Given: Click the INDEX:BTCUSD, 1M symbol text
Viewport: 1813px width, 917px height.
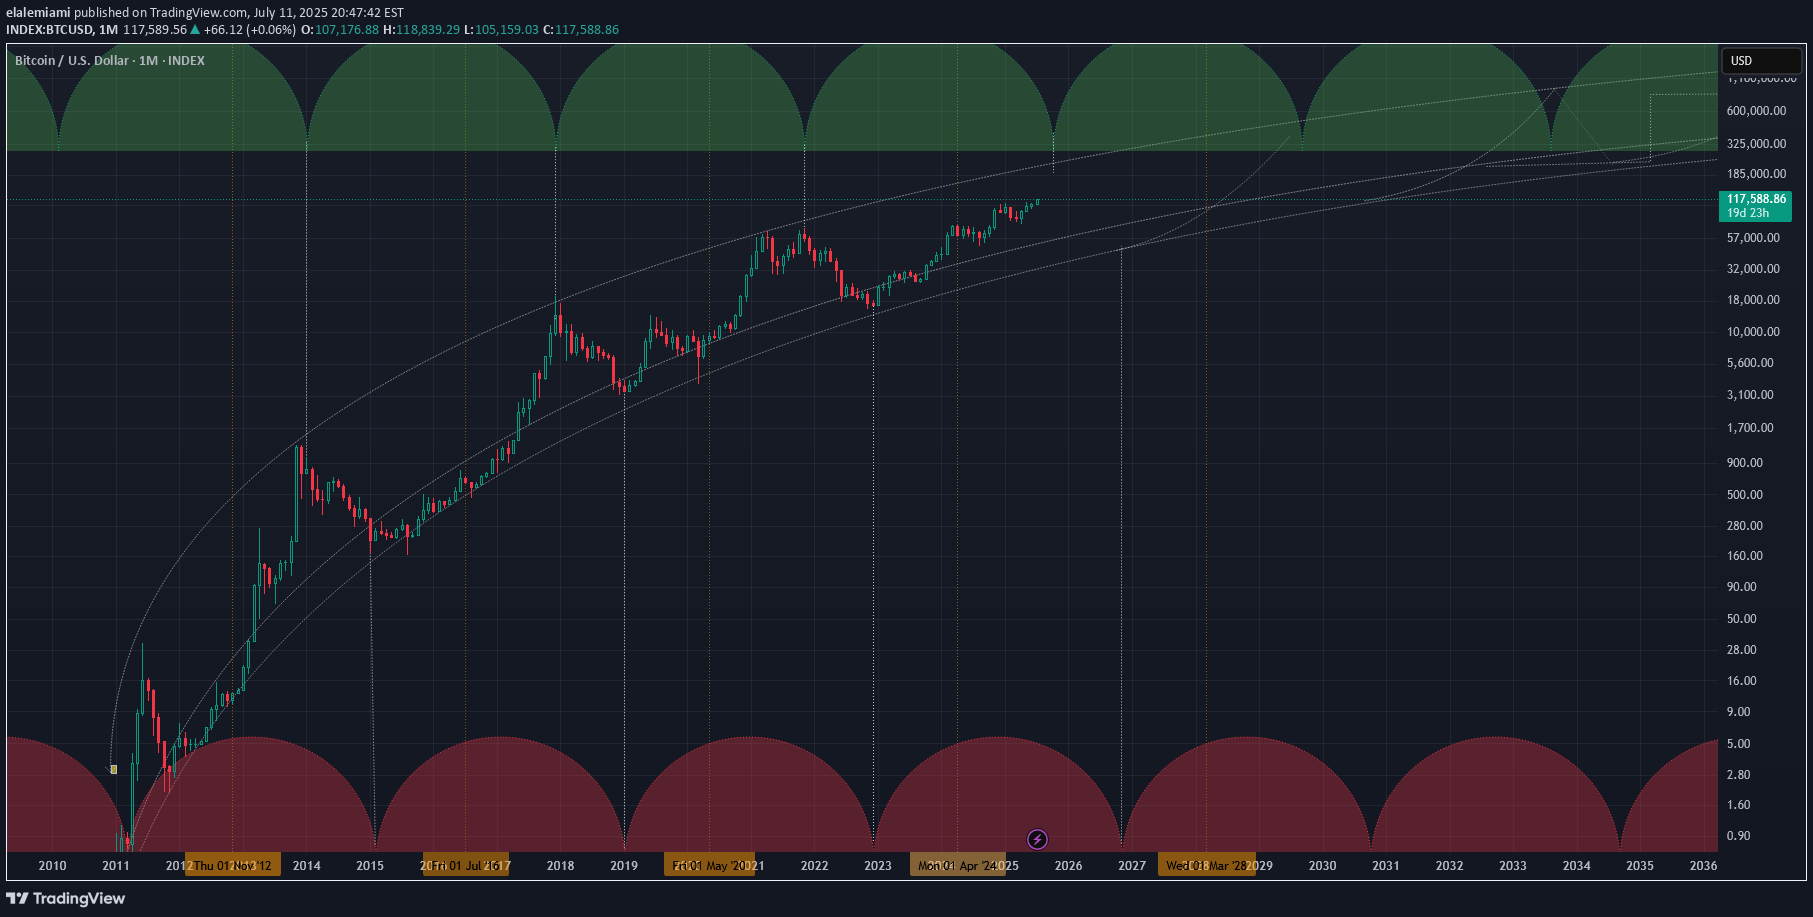Looking at the screenshot, I should click(x=62, y=30).
